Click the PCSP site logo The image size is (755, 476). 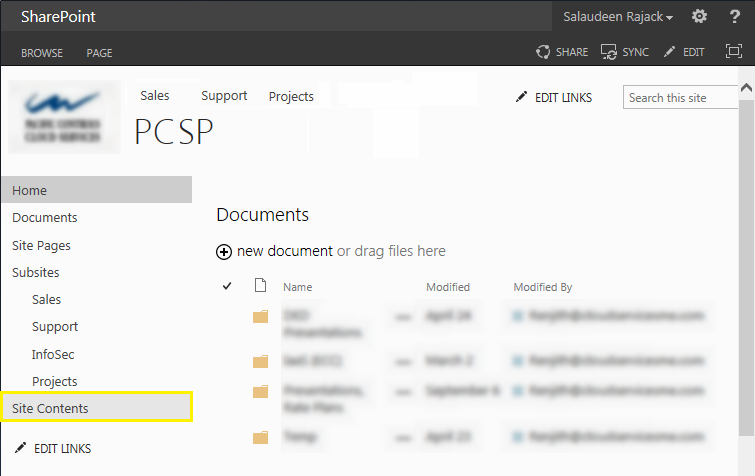click(64, 116)
